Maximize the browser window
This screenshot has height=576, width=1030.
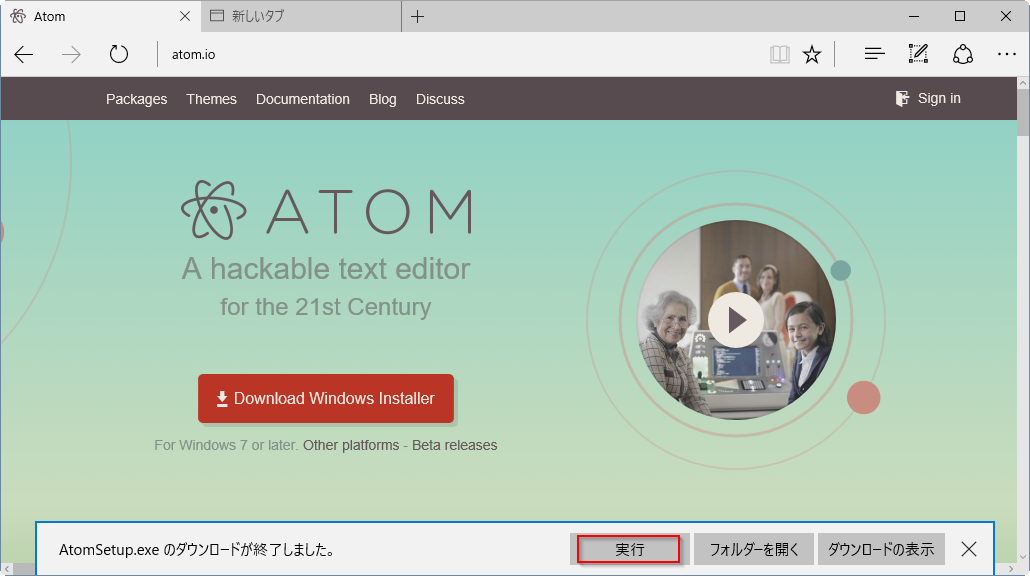tap(960, 16)
